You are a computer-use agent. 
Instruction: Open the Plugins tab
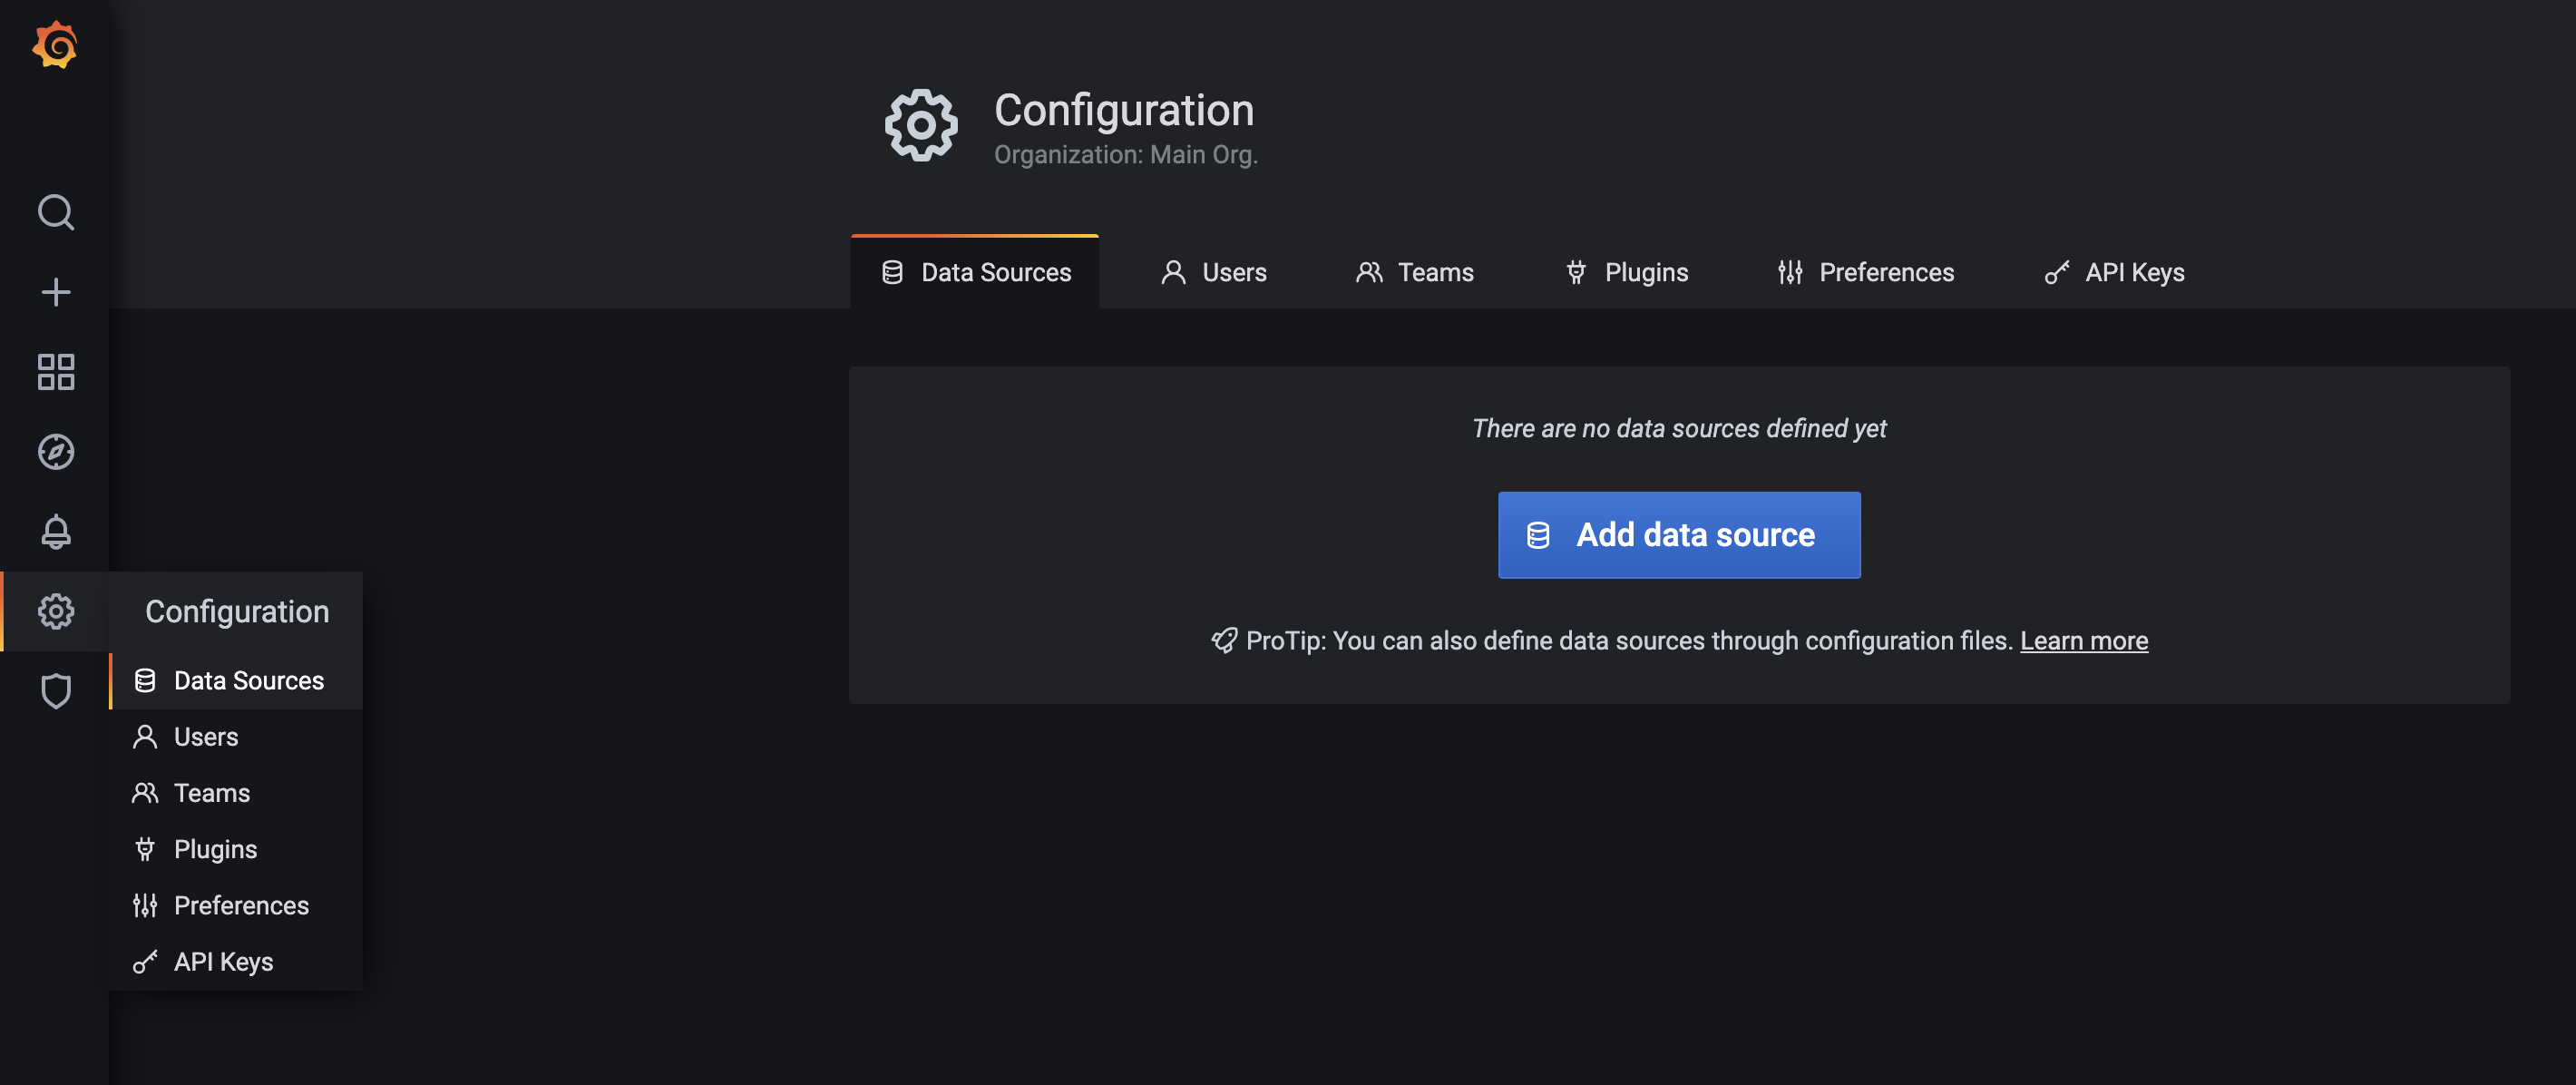[x=1626, y=272]
